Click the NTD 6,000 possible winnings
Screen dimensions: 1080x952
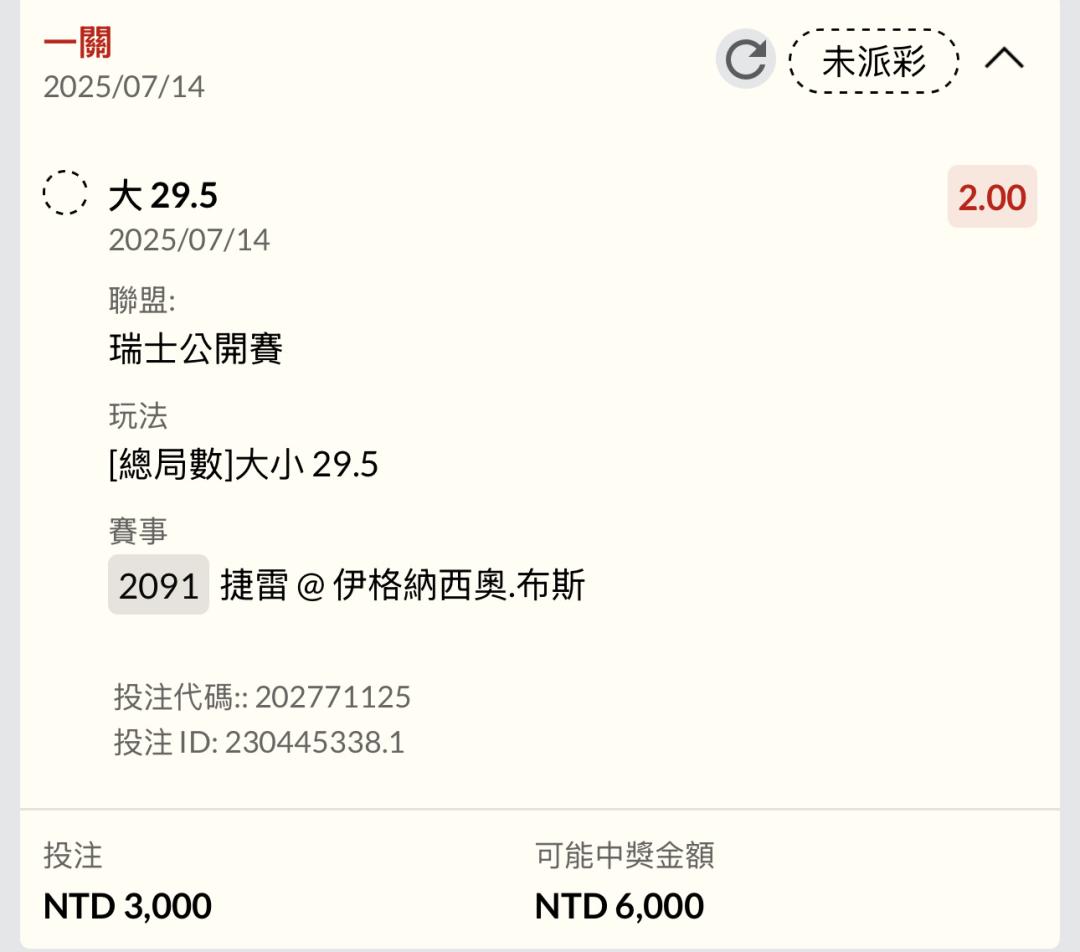coord(619,906)
